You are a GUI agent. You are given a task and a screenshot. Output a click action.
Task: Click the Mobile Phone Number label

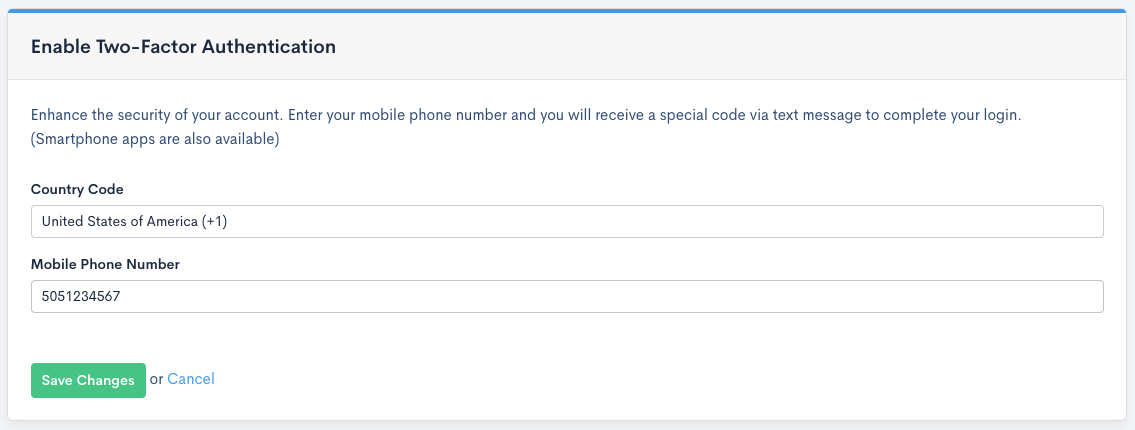click(x=105, y=264)
